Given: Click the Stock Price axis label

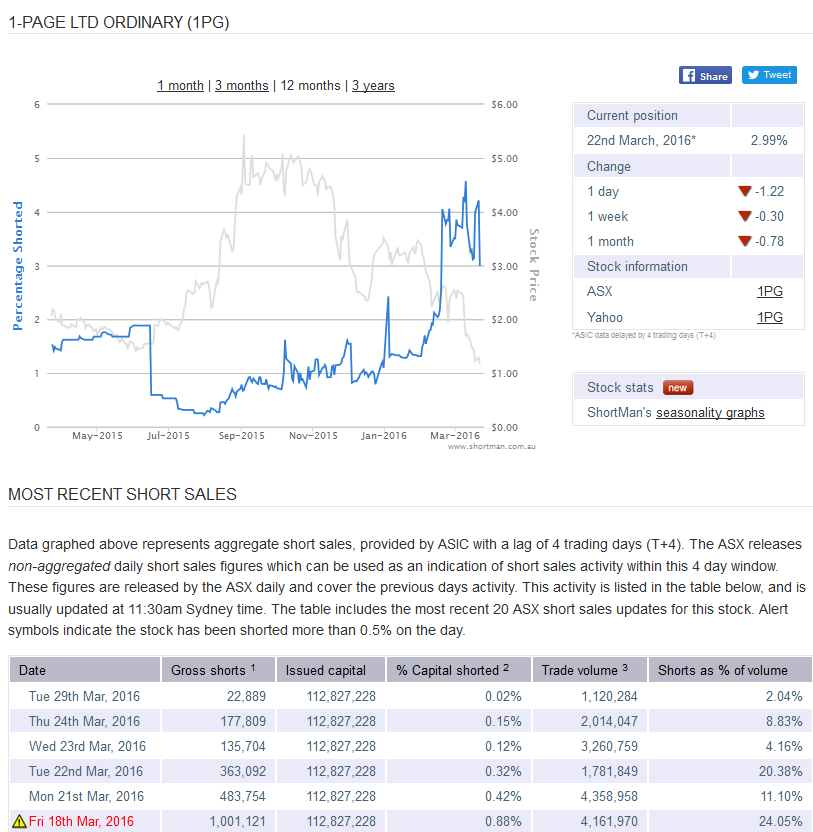Looking at the screenshot, I should 534,265.
